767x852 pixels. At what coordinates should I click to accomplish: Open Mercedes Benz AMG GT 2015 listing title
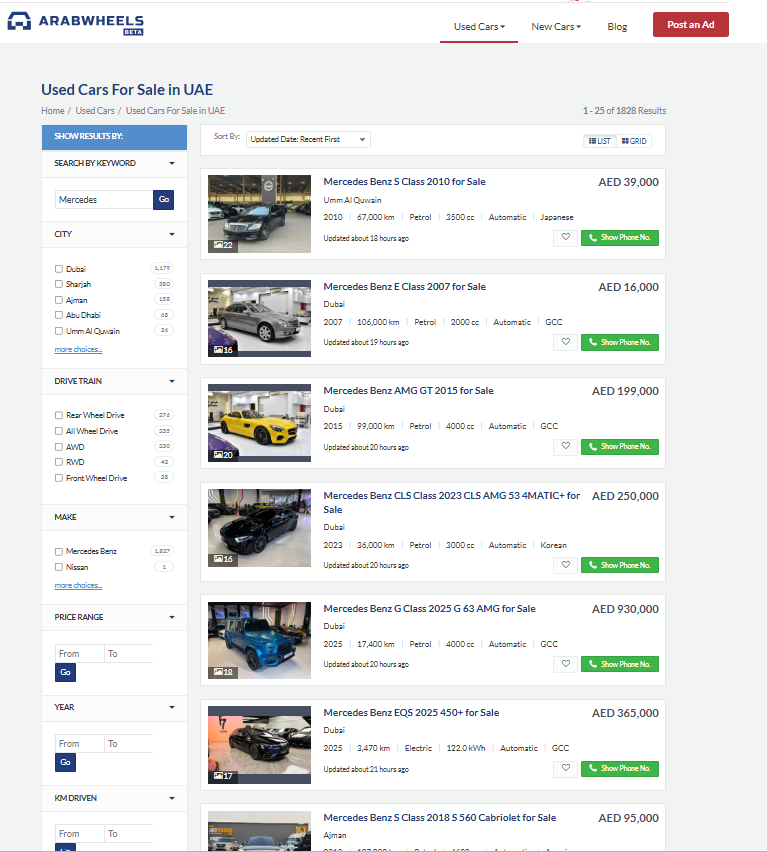pos(408,391)
